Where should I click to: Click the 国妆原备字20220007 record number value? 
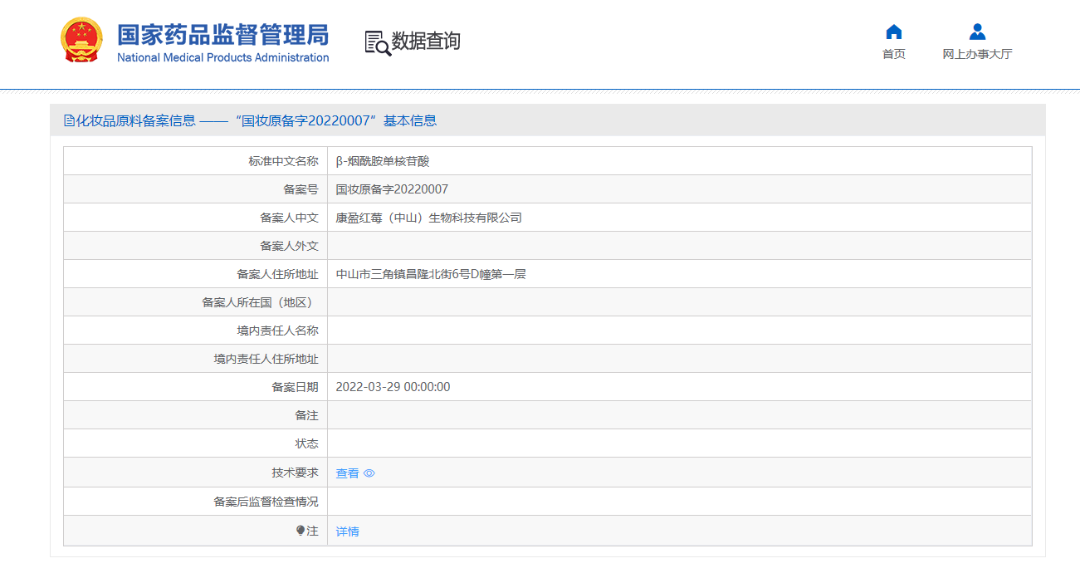tap(392, 189)
